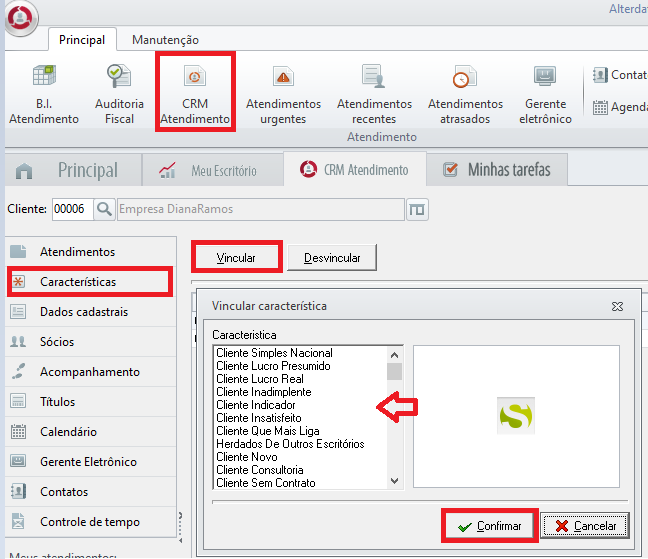Switch to Meu Escritório tab

coord(213,170)
